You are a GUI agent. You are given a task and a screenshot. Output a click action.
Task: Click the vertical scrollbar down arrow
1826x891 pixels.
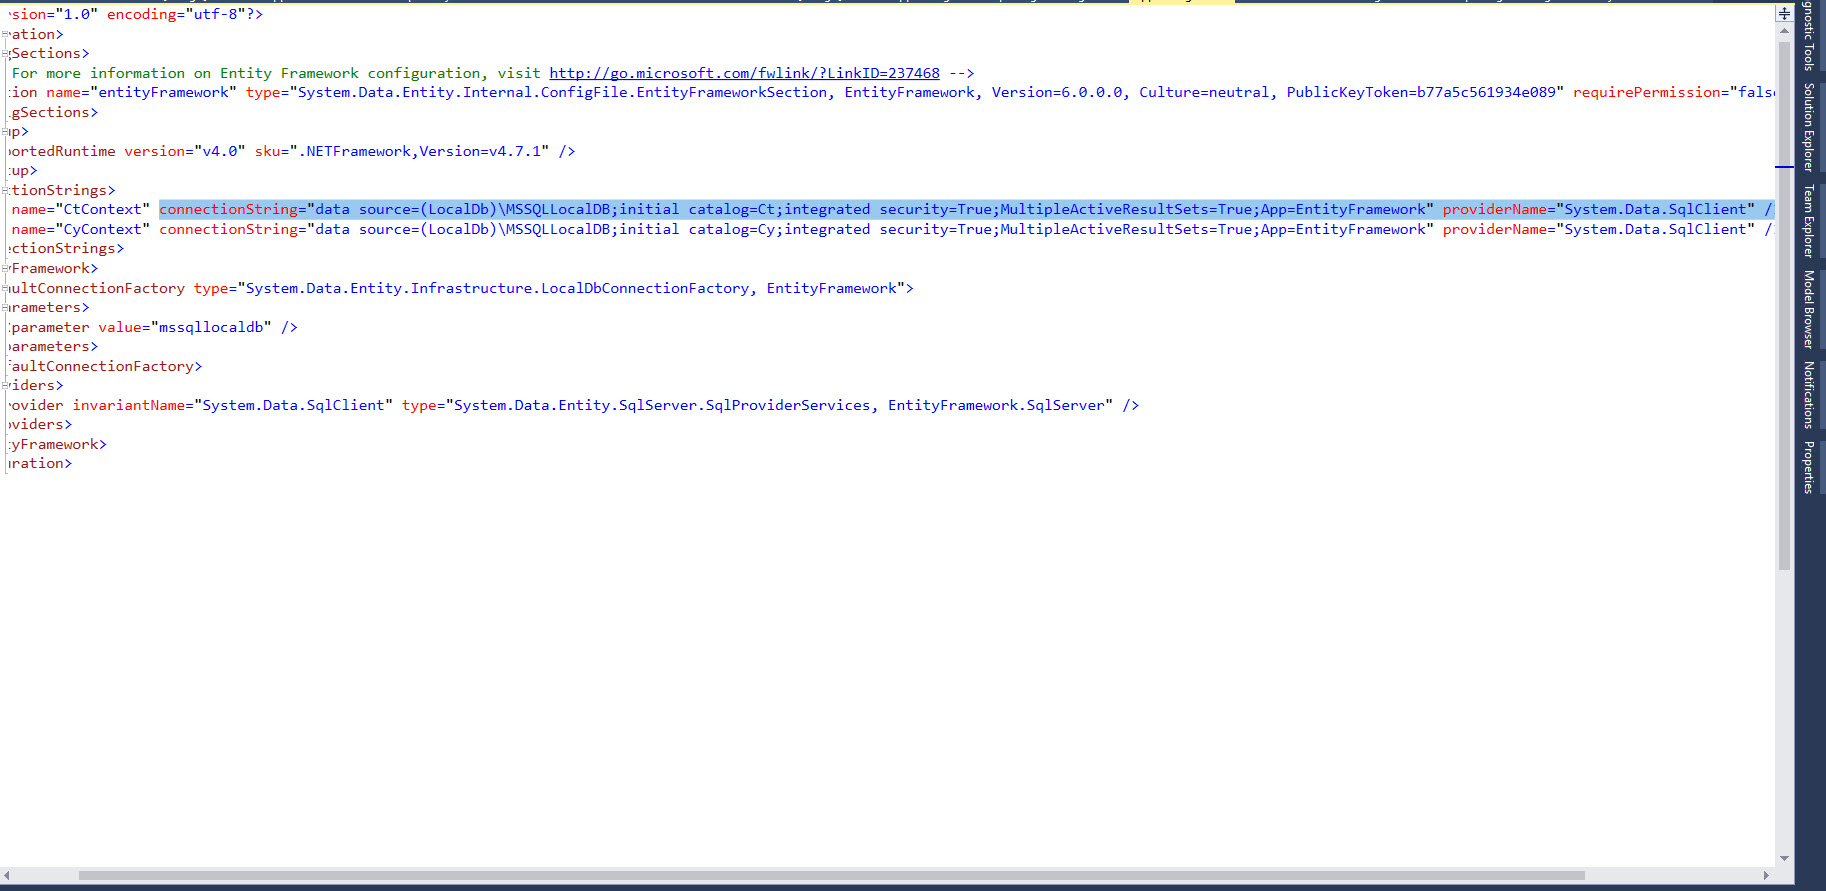(1784, 858)
